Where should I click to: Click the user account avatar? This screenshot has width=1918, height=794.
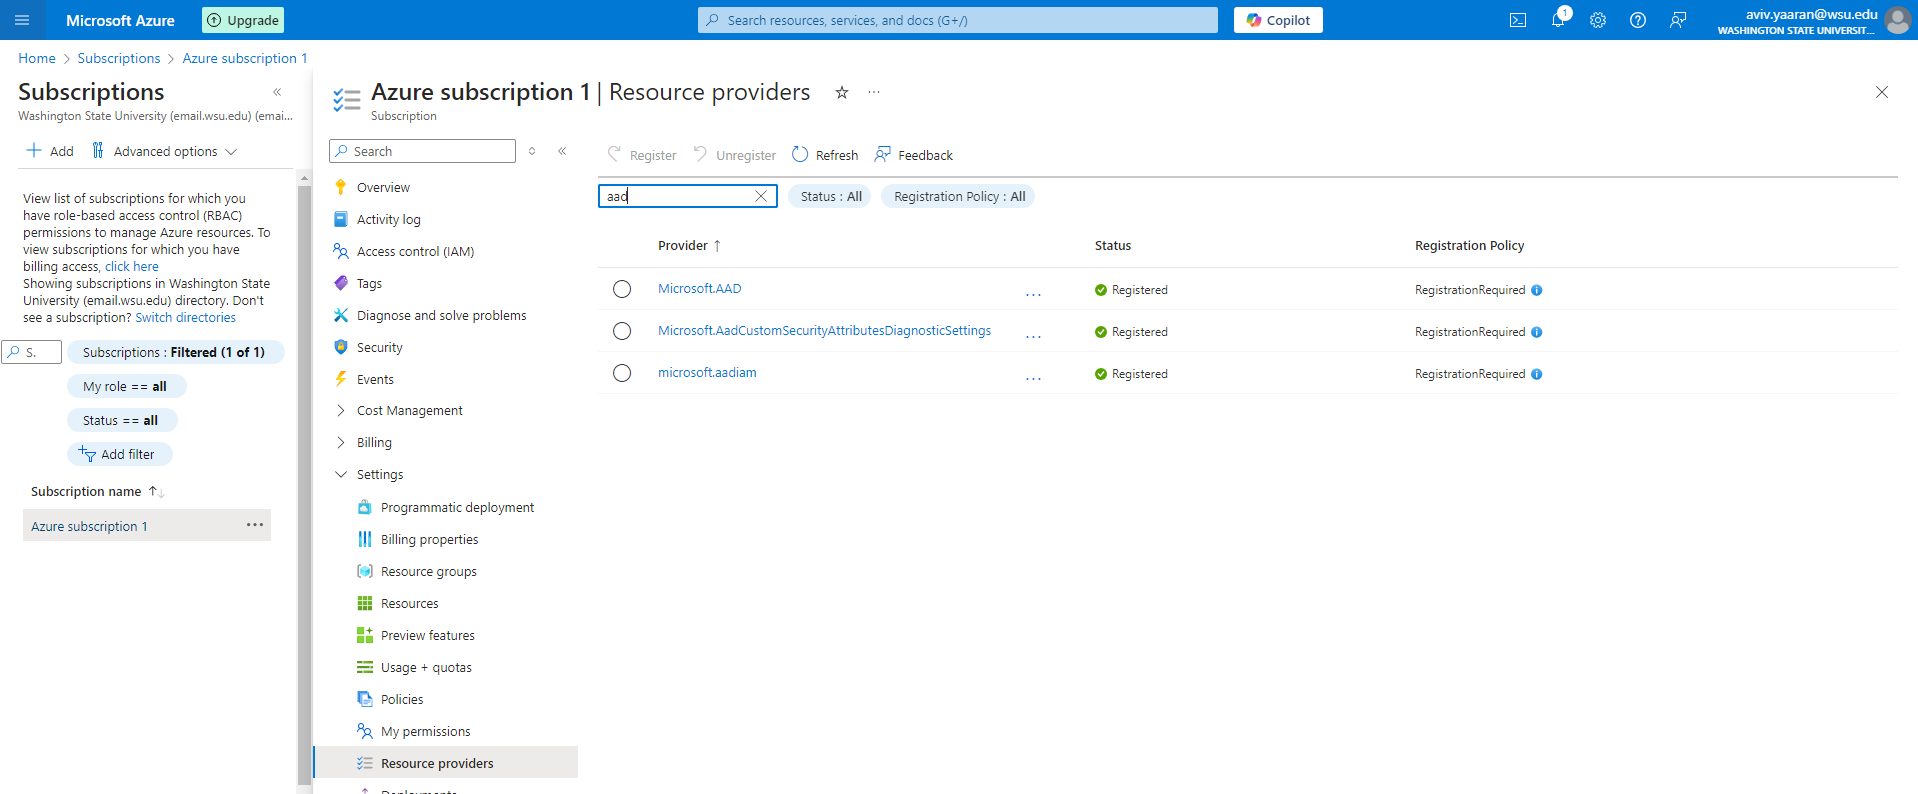click(1897, 20)
